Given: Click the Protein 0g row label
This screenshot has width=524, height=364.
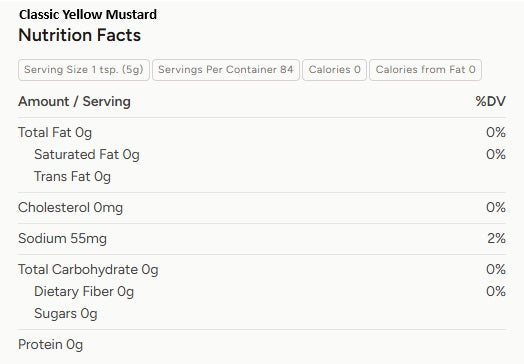Looking at the screenshot, I should pos(50,345).
